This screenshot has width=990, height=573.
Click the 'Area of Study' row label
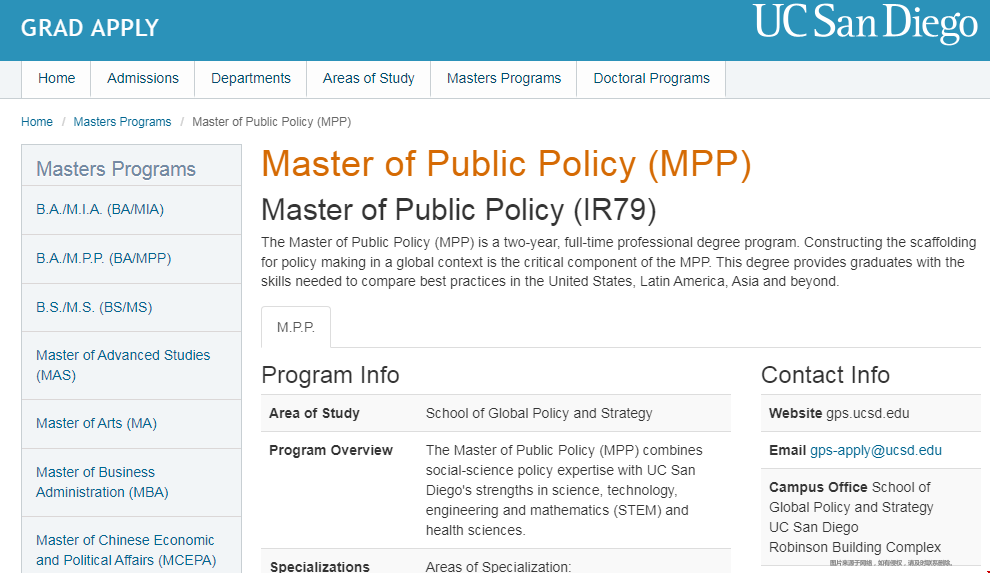(x=314, y=413)
